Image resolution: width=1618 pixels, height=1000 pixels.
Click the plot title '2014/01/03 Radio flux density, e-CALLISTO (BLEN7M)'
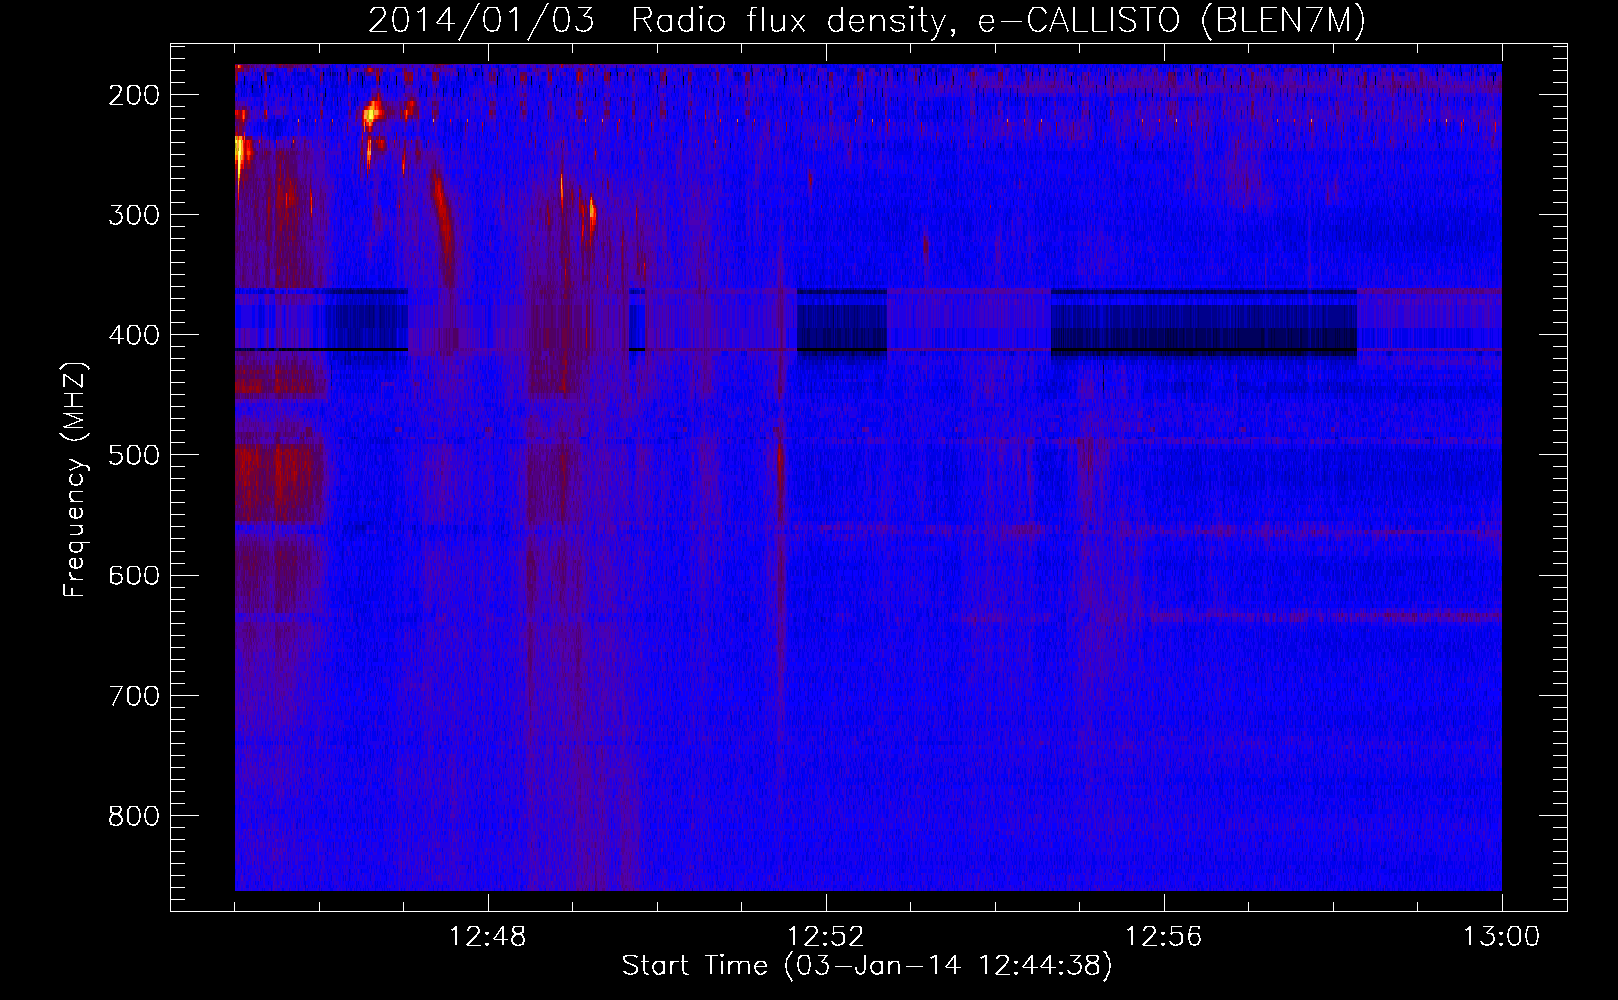[x=866, y=21]
